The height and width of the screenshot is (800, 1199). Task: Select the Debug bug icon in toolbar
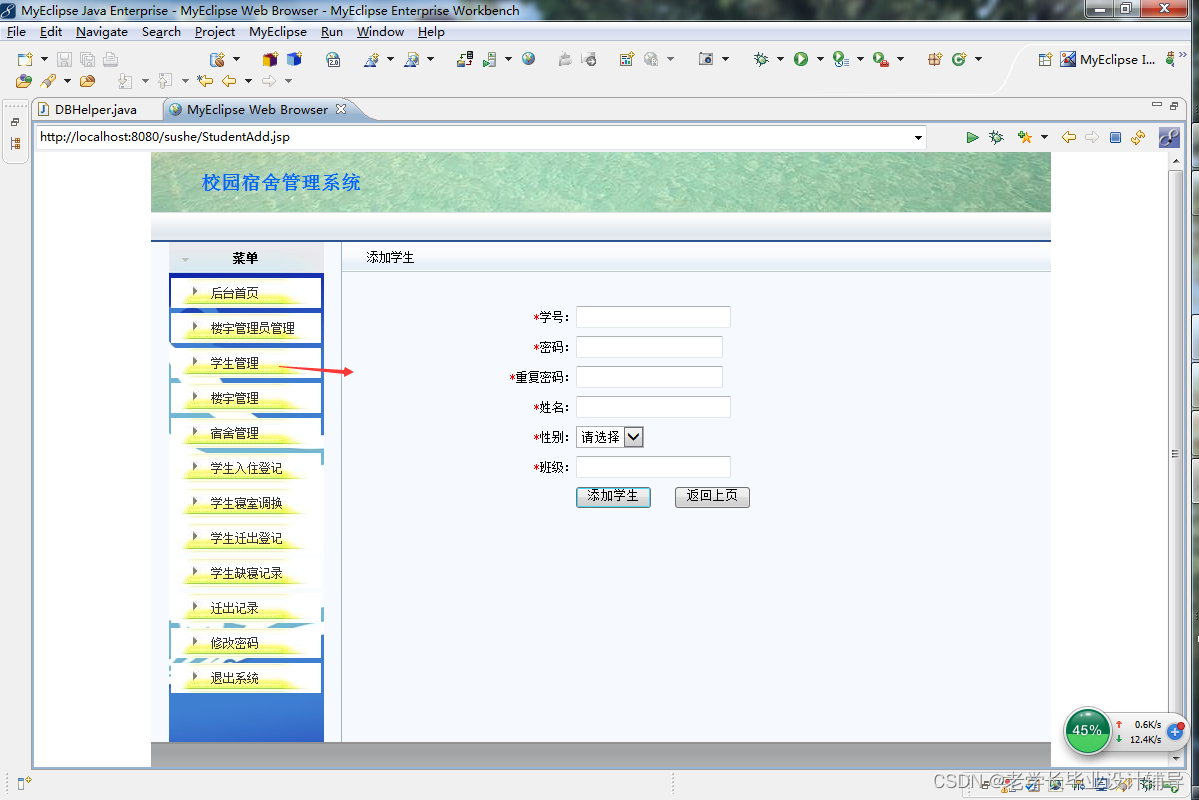(x=761, y=59)
